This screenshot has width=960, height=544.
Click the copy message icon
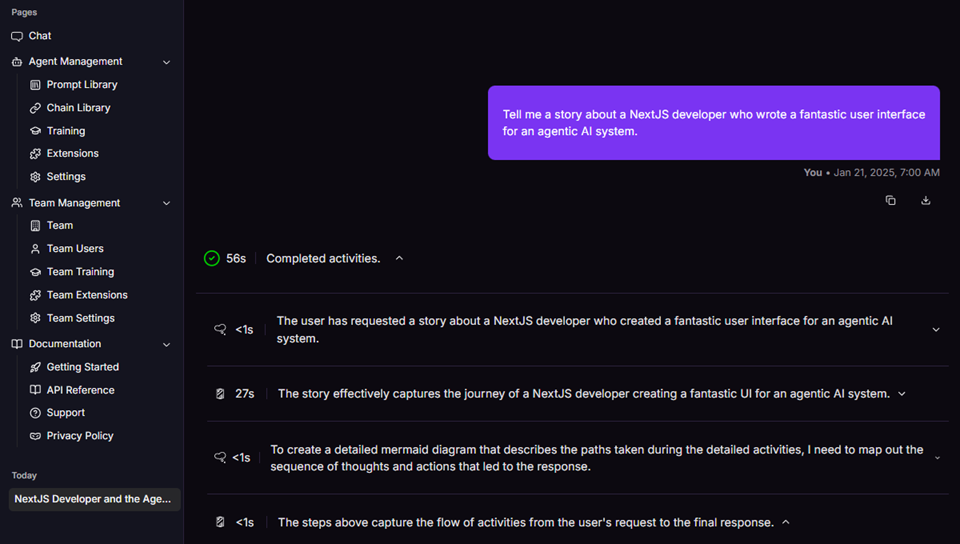[890, 201]
